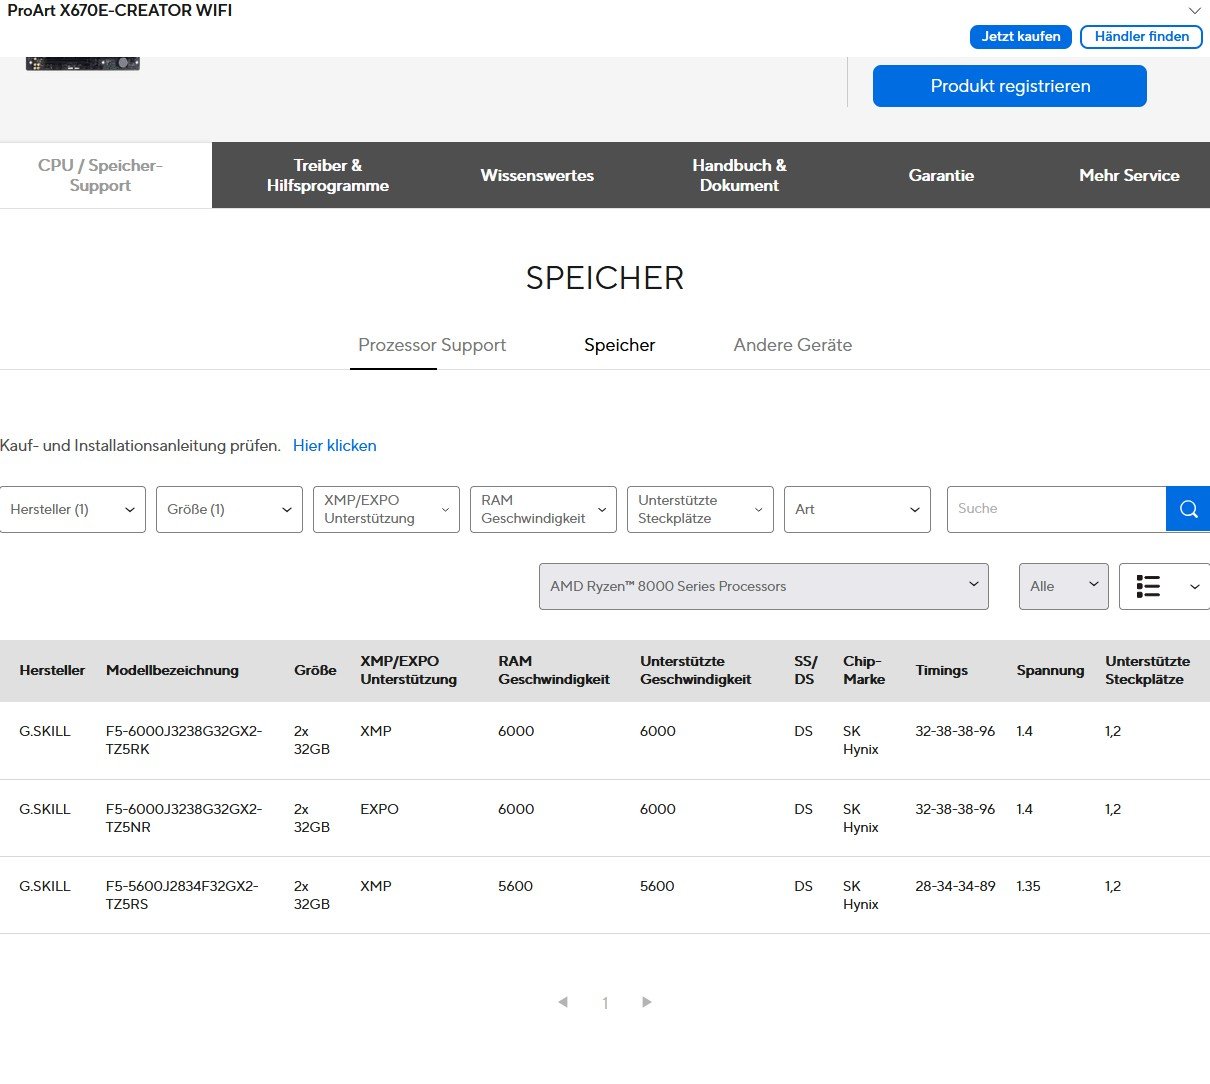Open the Art filter dropdown

coord(857,509)
